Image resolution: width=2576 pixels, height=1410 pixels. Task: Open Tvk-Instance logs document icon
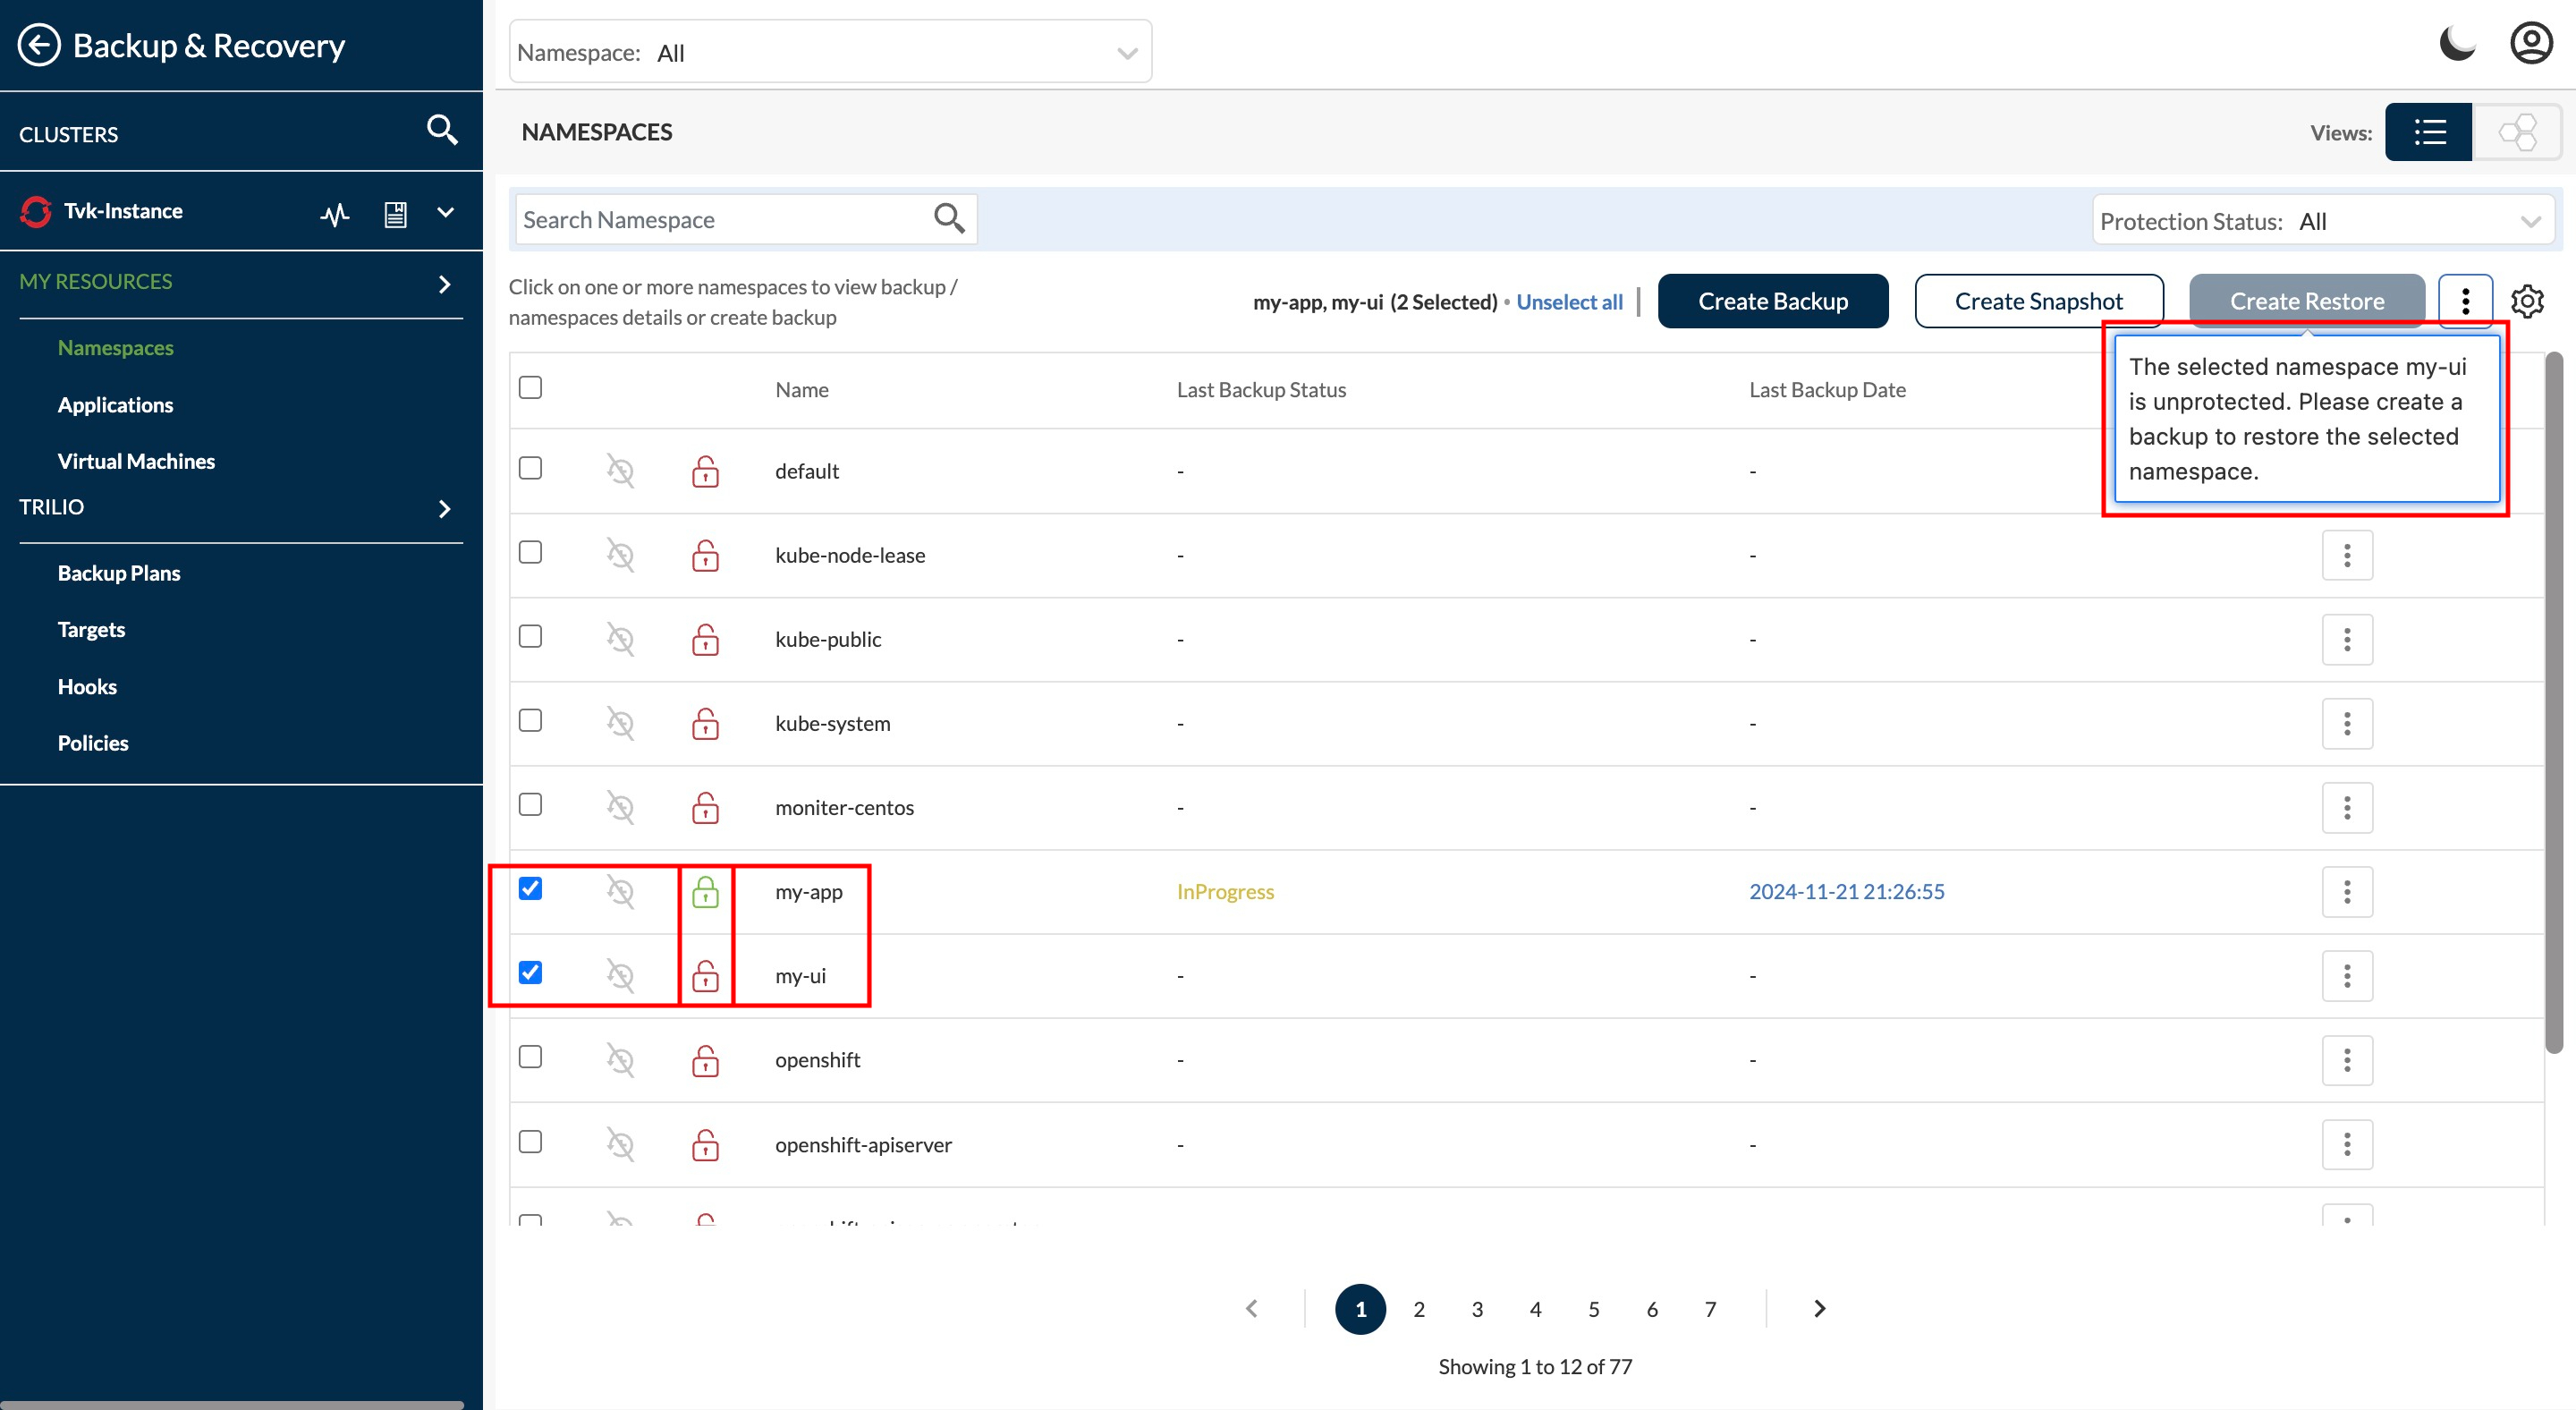pyautogui.click(x=395, y=214)
